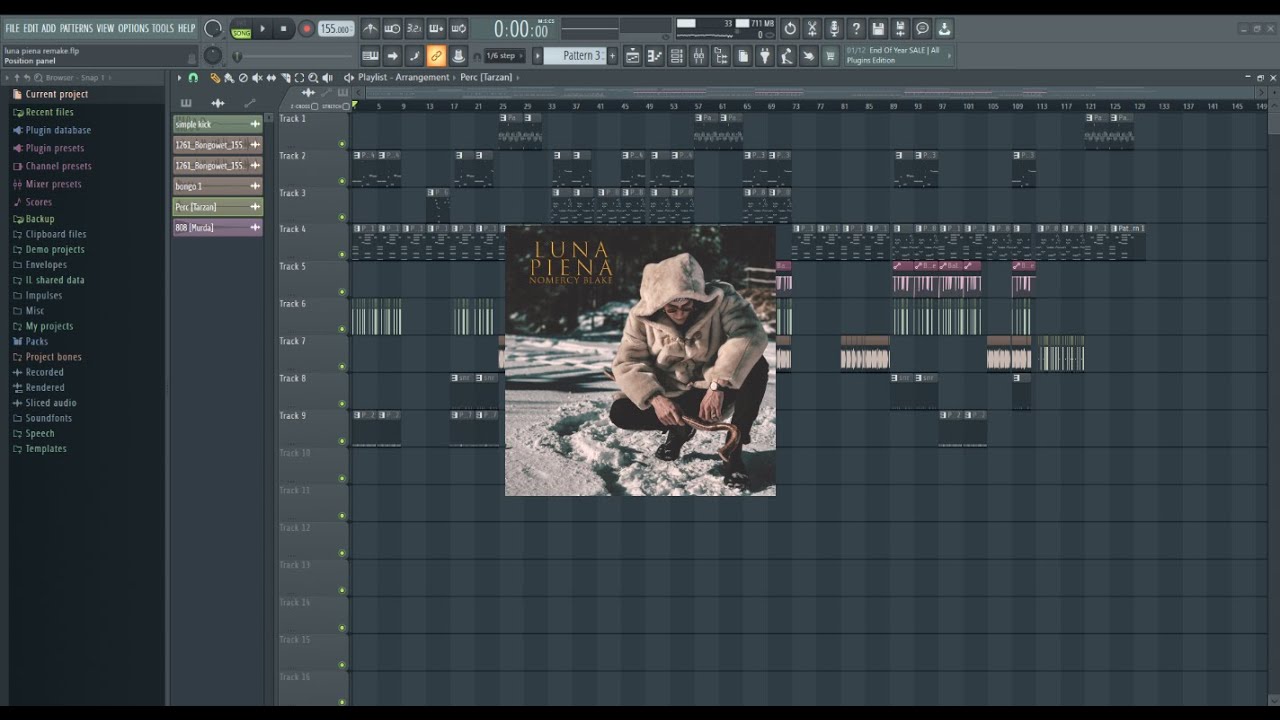Expand the Plugin database browser entry

coord(51,130)
